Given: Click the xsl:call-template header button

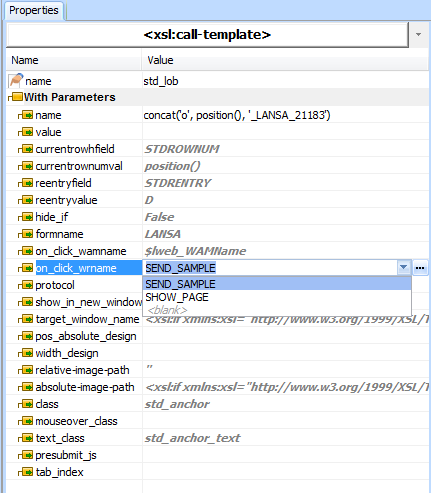Looking at the screenshot, I should 207,35.
